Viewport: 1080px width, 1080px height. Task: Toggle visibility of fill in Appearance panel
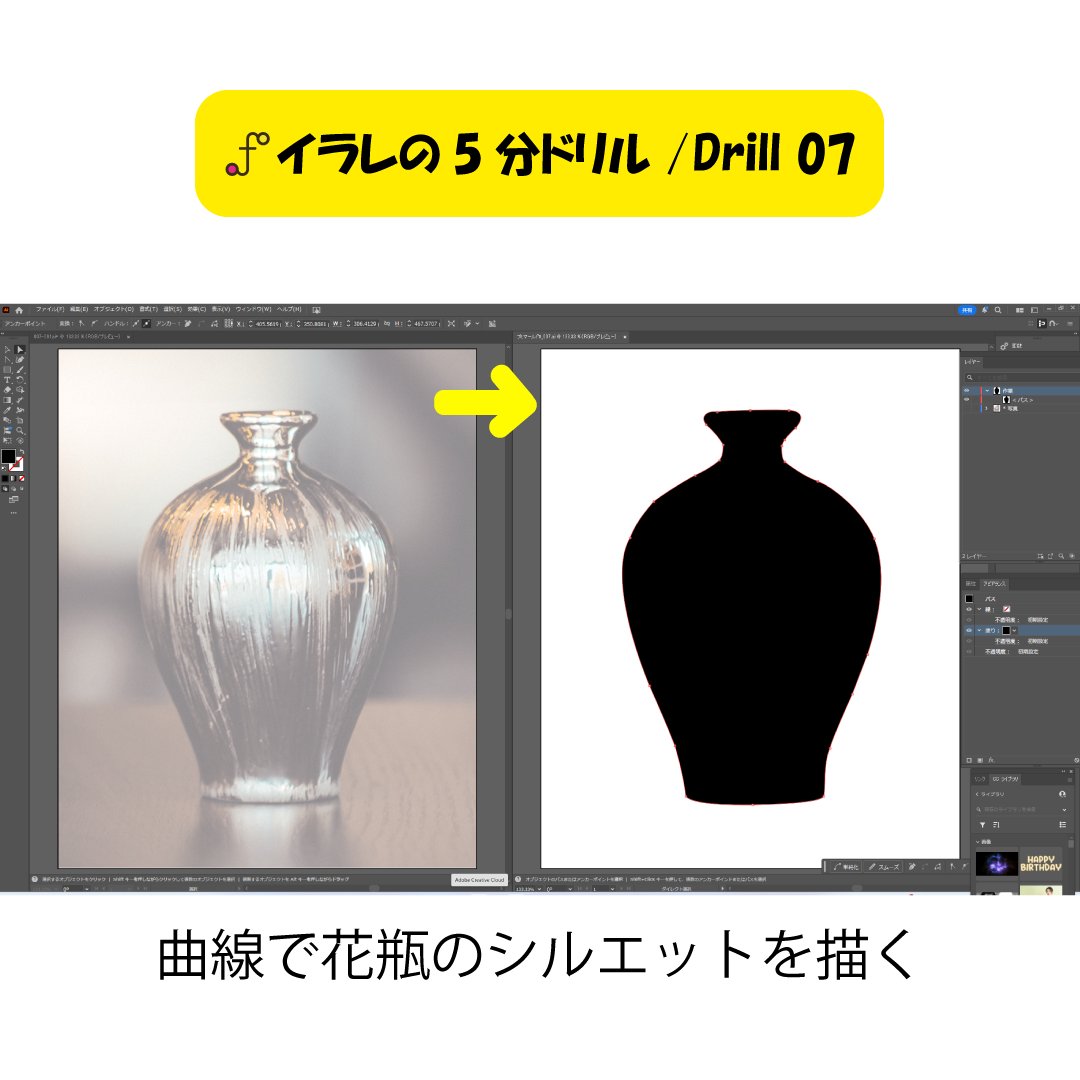click(969, 630)
